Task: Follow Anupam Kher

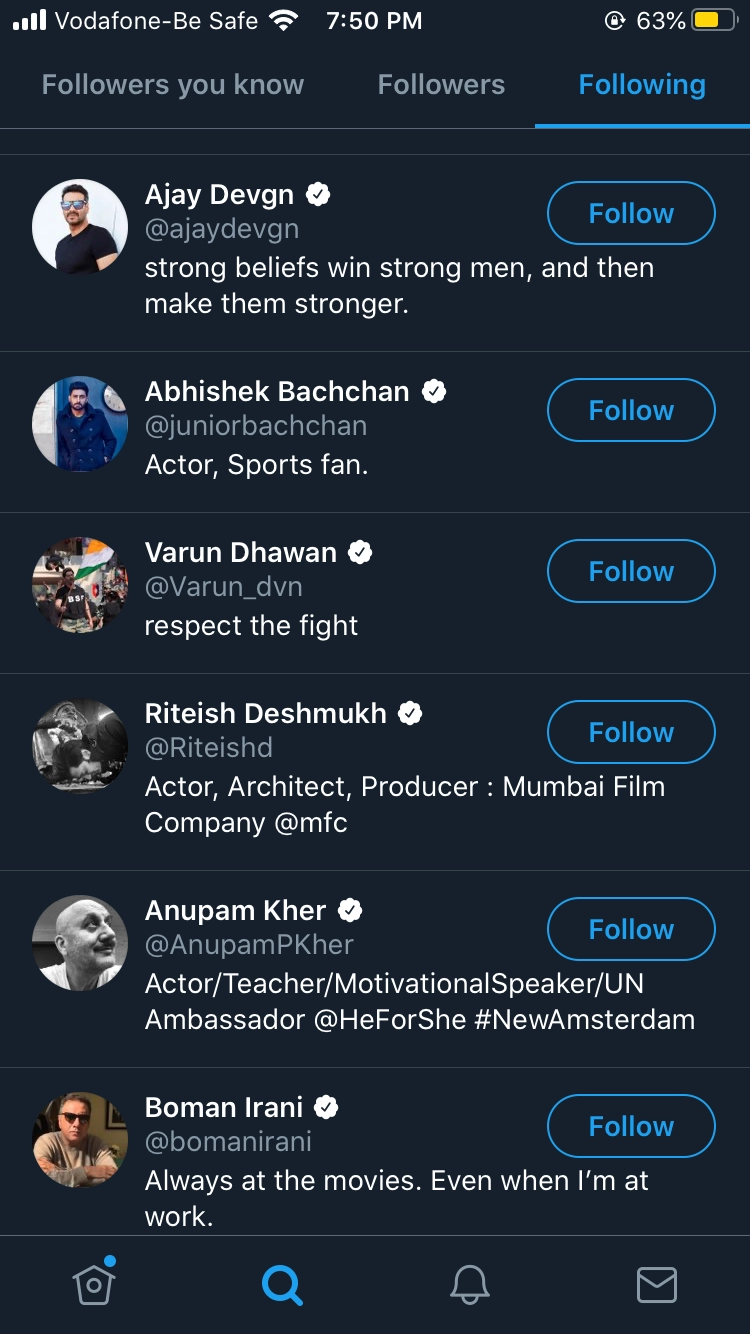Action: (x=631, y=929)
